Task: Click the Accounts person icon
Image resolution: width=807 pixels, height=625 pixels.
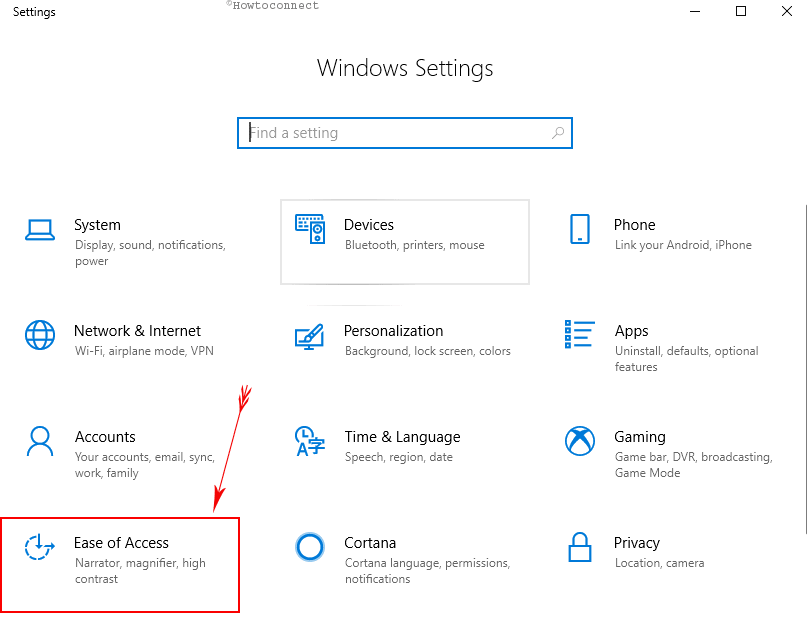Action: [x=40, y=441]
